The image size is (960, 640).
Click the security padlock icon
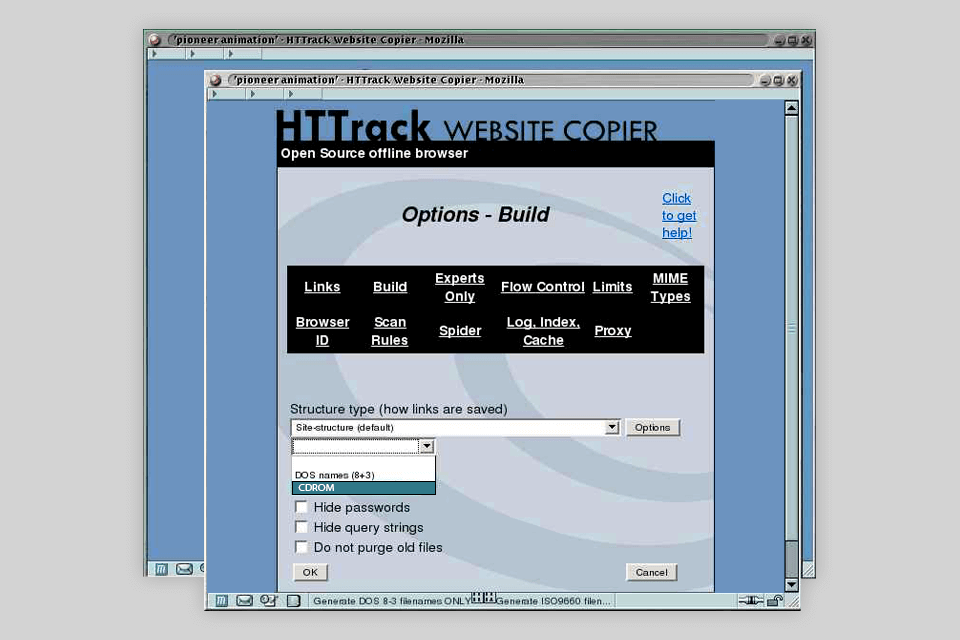[775, 601]
